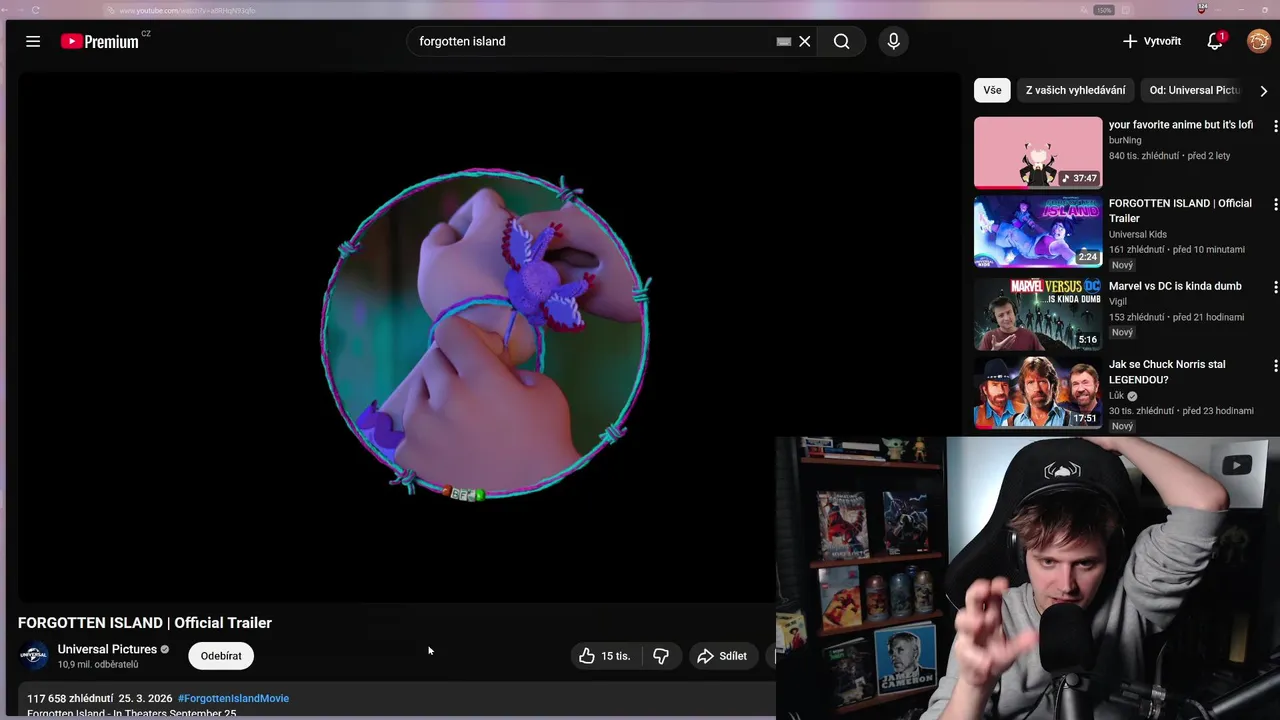Image resolution: width=1280 pixels, height=720 pixels.
Task: Subscribe with the Odebírat button
Action: [x=221, y=656]
